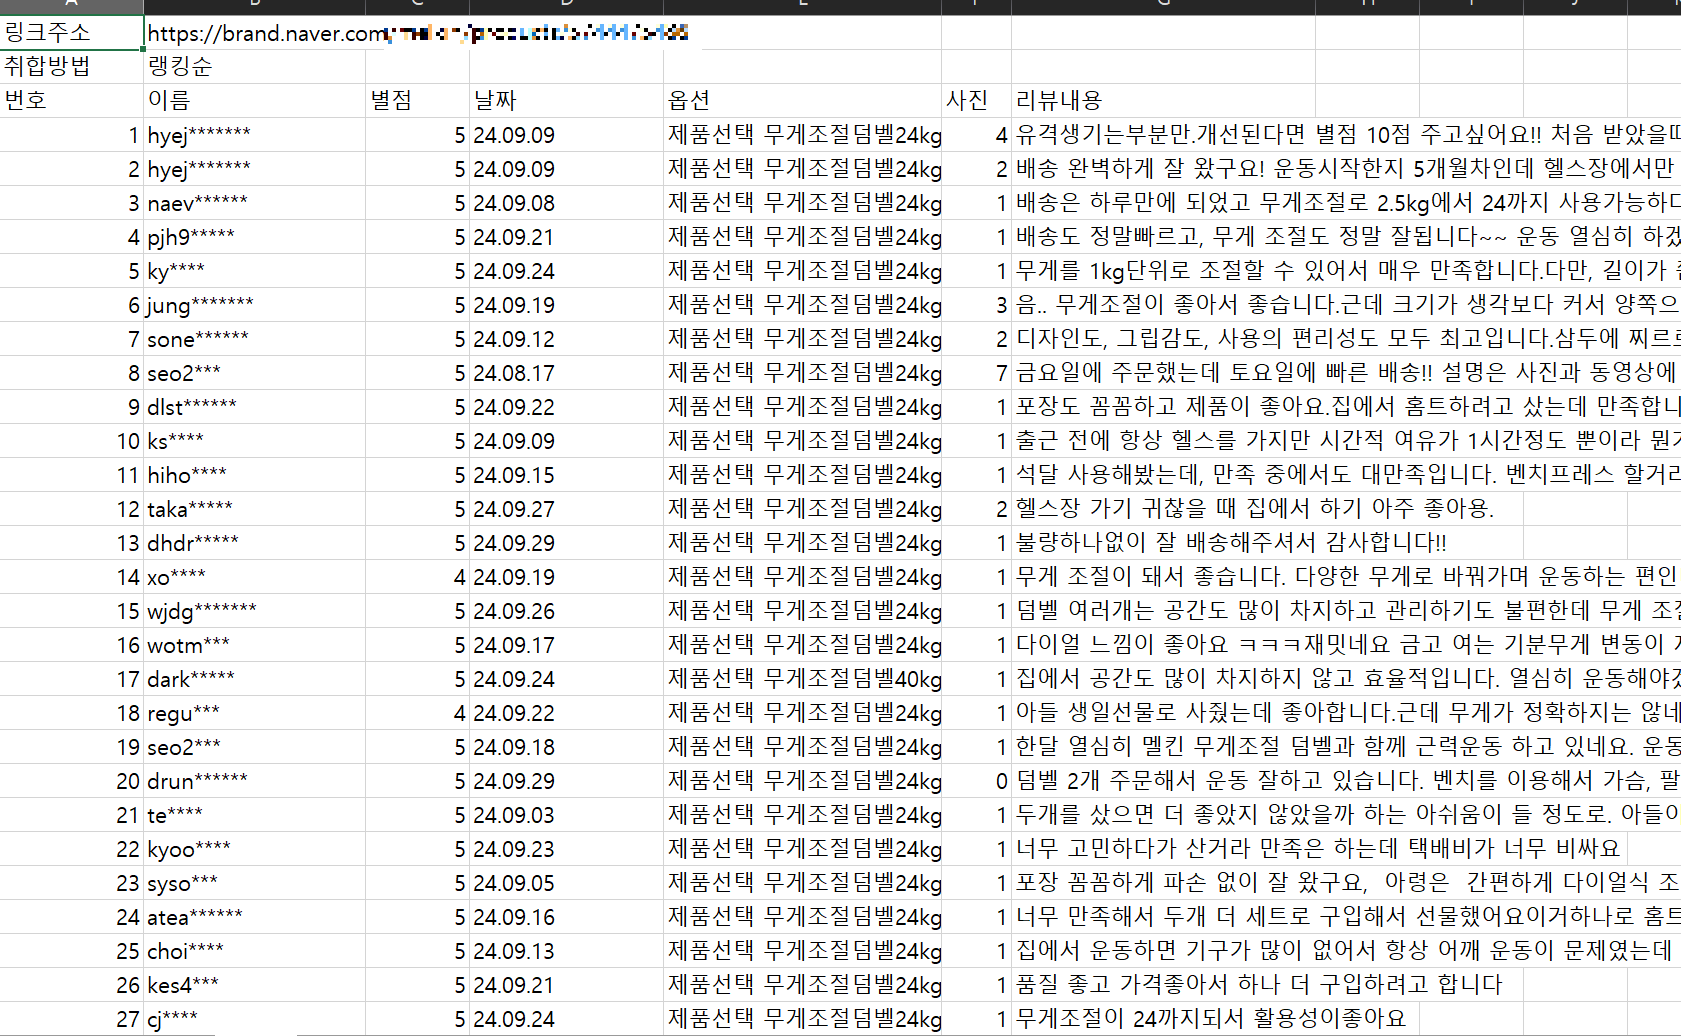This screenshot has width=1681, height=1036.
Task: Select the row number cell 11
Action: [72, 475]
